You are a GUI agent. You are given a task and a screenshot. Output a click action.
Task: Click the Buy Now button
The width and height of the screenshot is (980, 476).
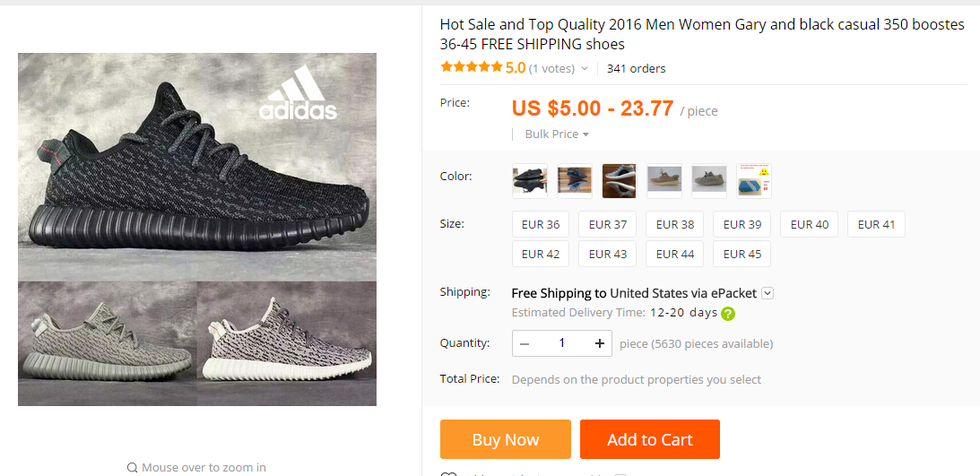(505, 439)
